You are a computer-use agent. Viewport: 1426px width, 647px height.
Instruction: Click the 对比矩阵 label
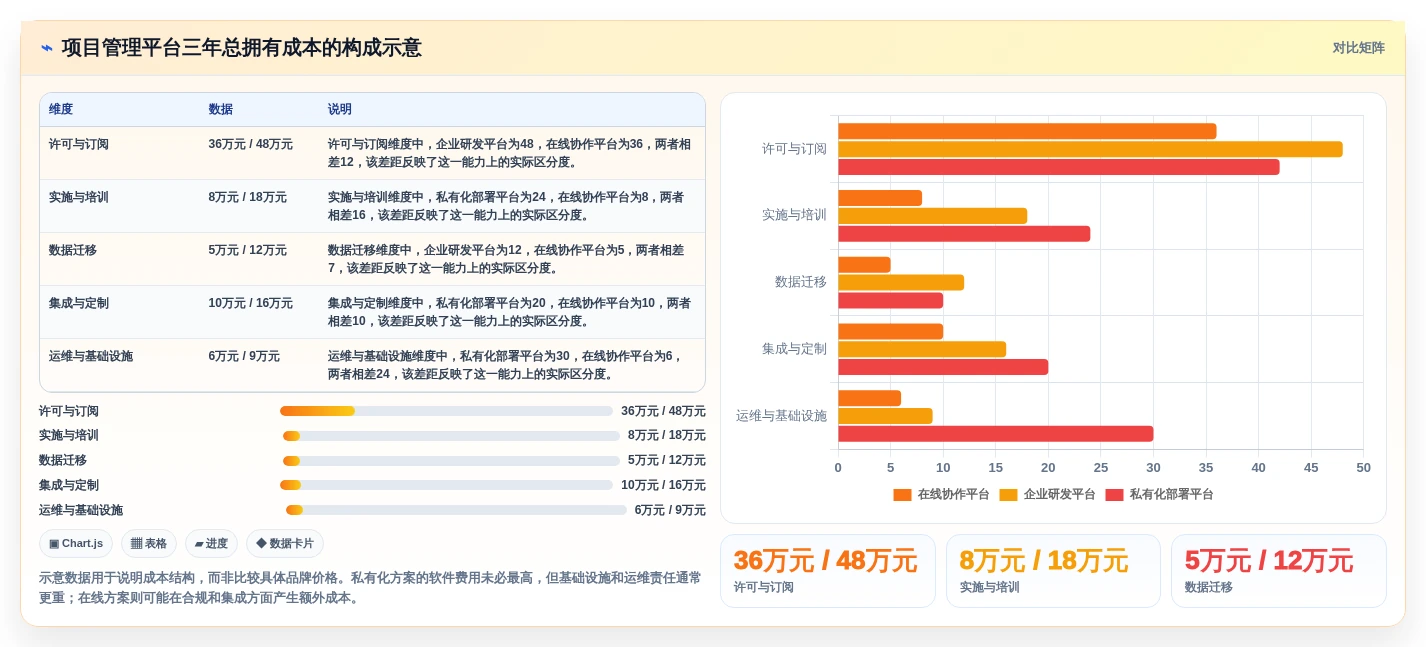1358,48
